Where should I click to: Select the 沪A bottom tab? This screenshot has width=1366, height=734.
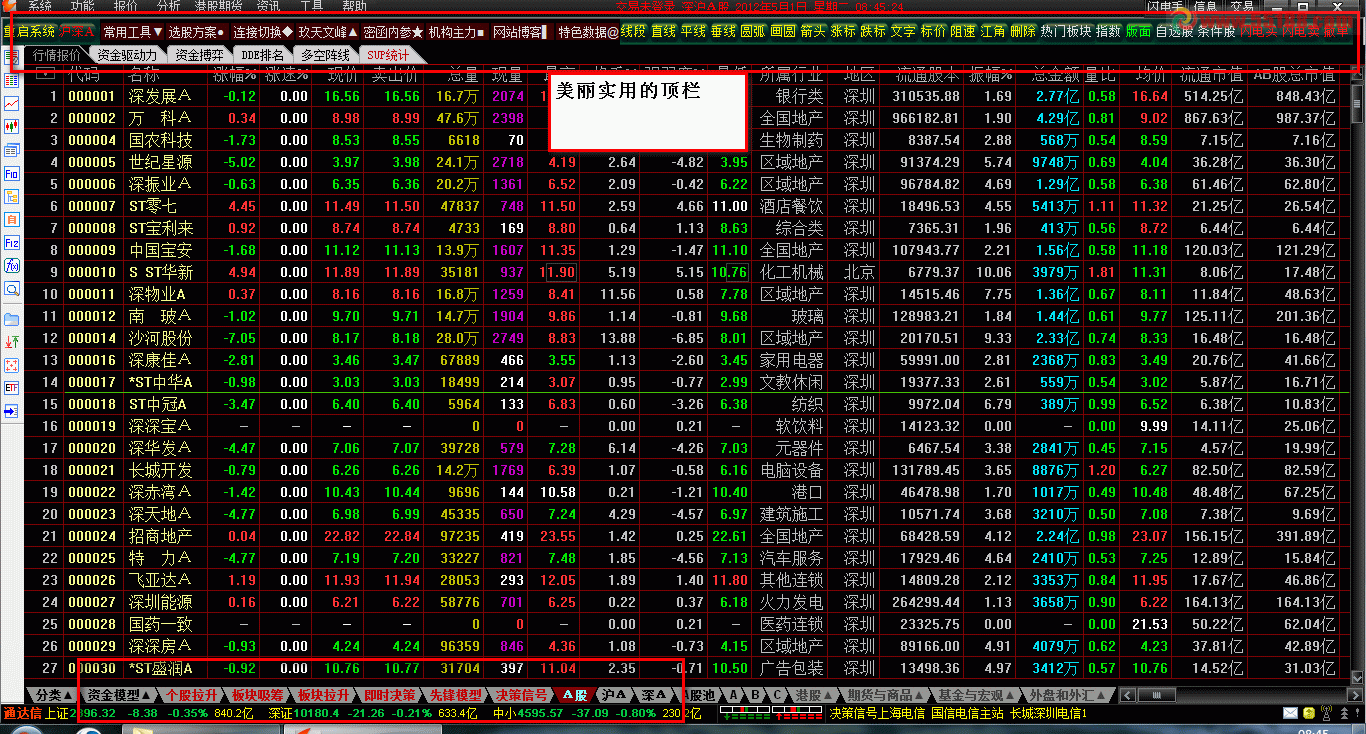[x=613, y=694]
